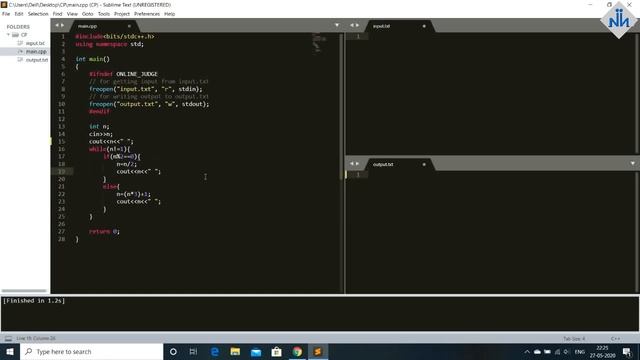Click the 'return 0;' code line
Image resolution: width=640 pixels, height=360 pixels.
[x=104, y=231]
